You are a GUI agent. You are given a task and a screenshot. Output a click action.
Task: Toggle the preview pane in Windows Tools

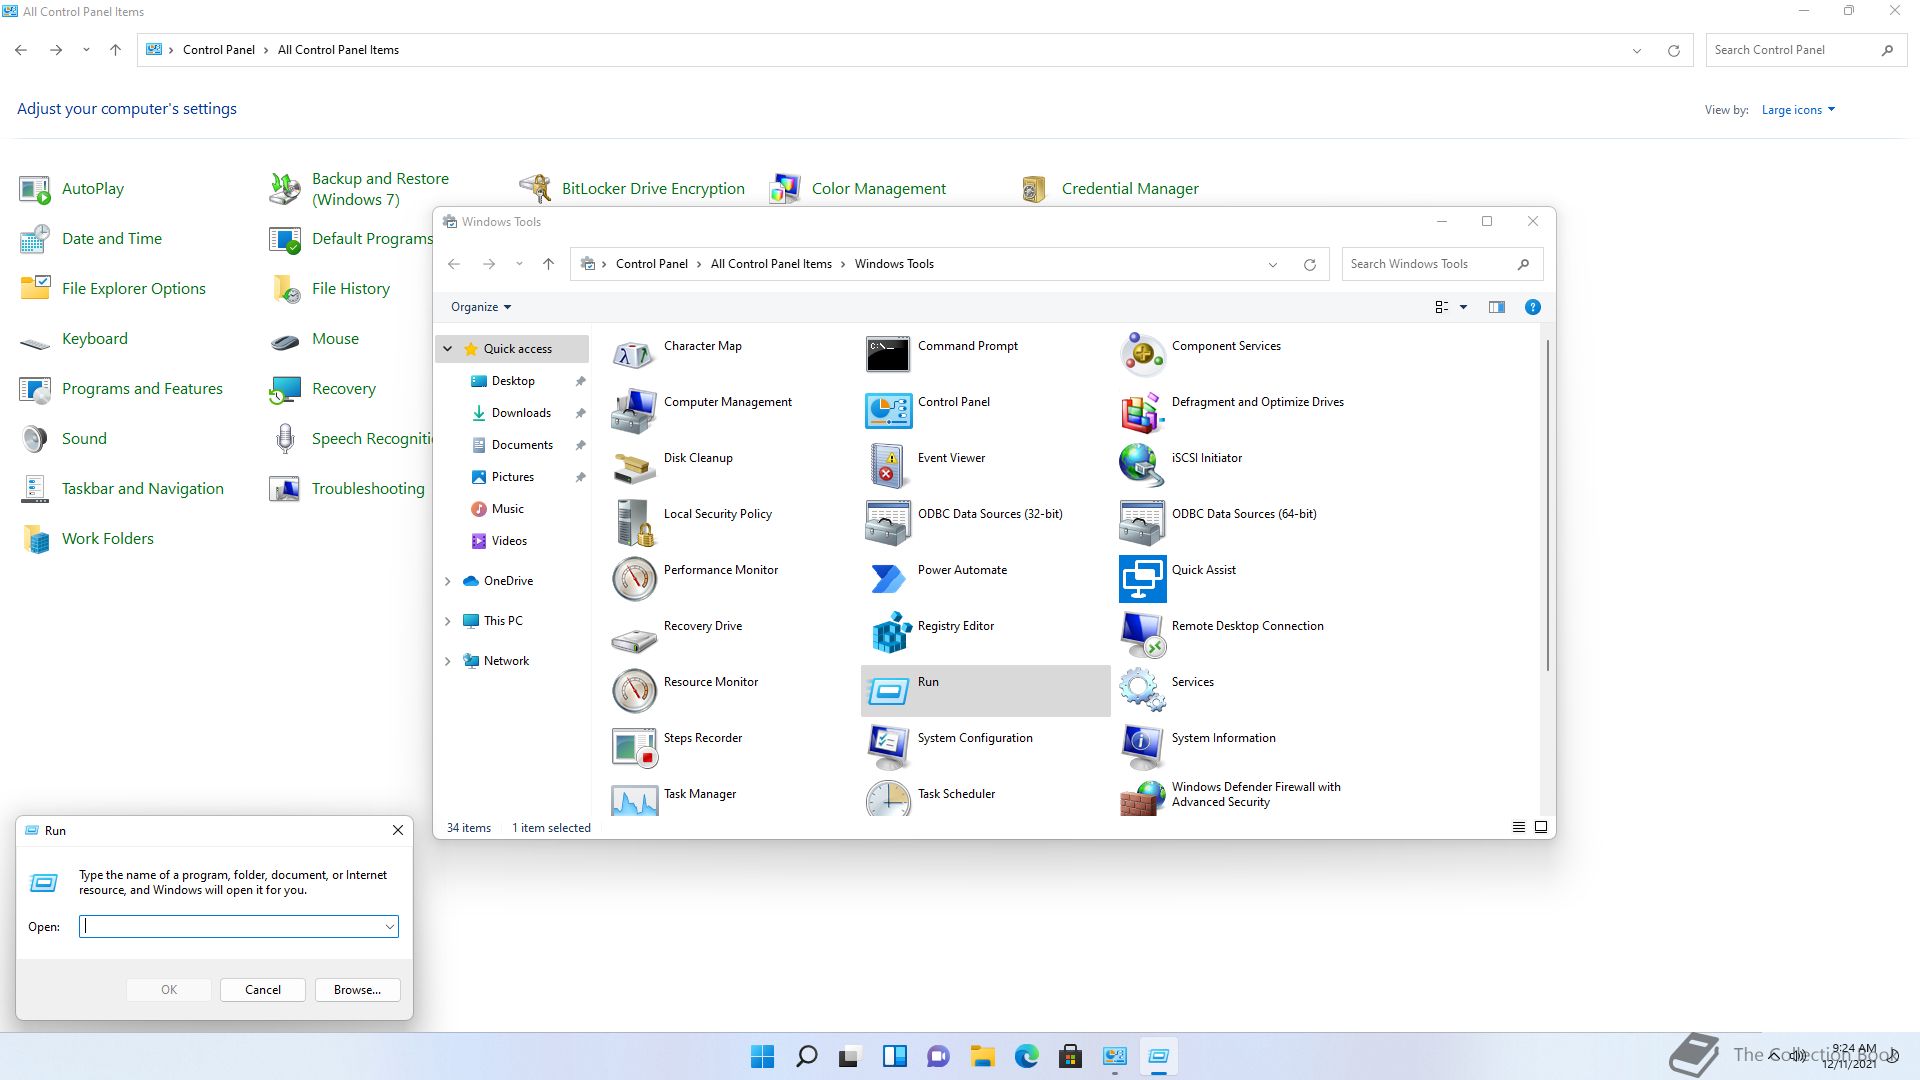click(x=1496, y=307)
